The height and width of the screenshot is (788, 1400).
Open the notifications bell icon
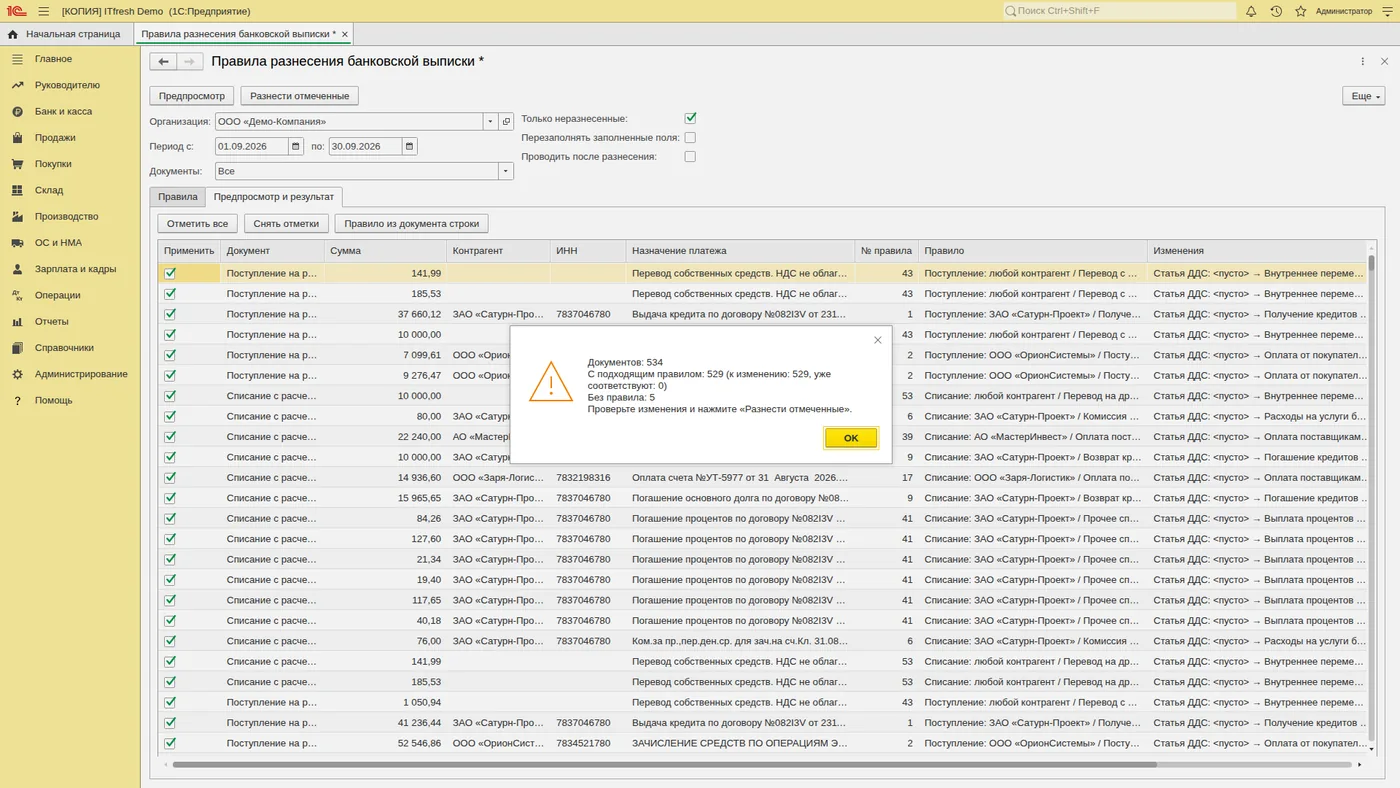[1251, 11]
